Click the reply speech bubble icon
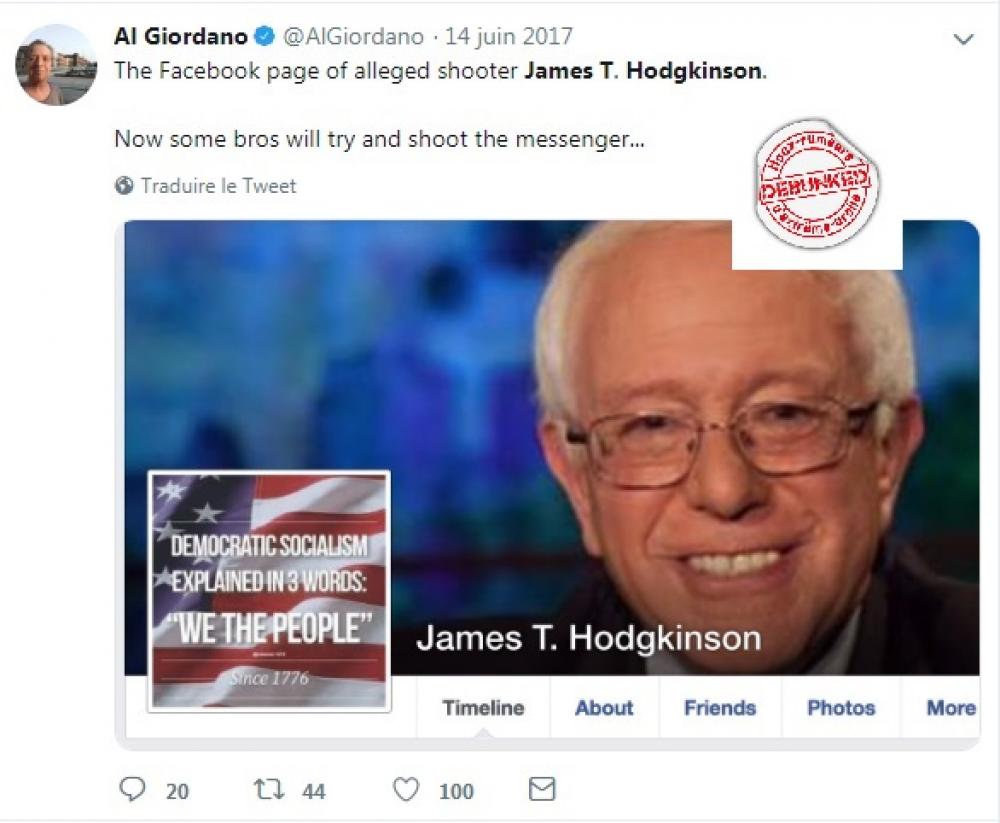 coord(132,790)
